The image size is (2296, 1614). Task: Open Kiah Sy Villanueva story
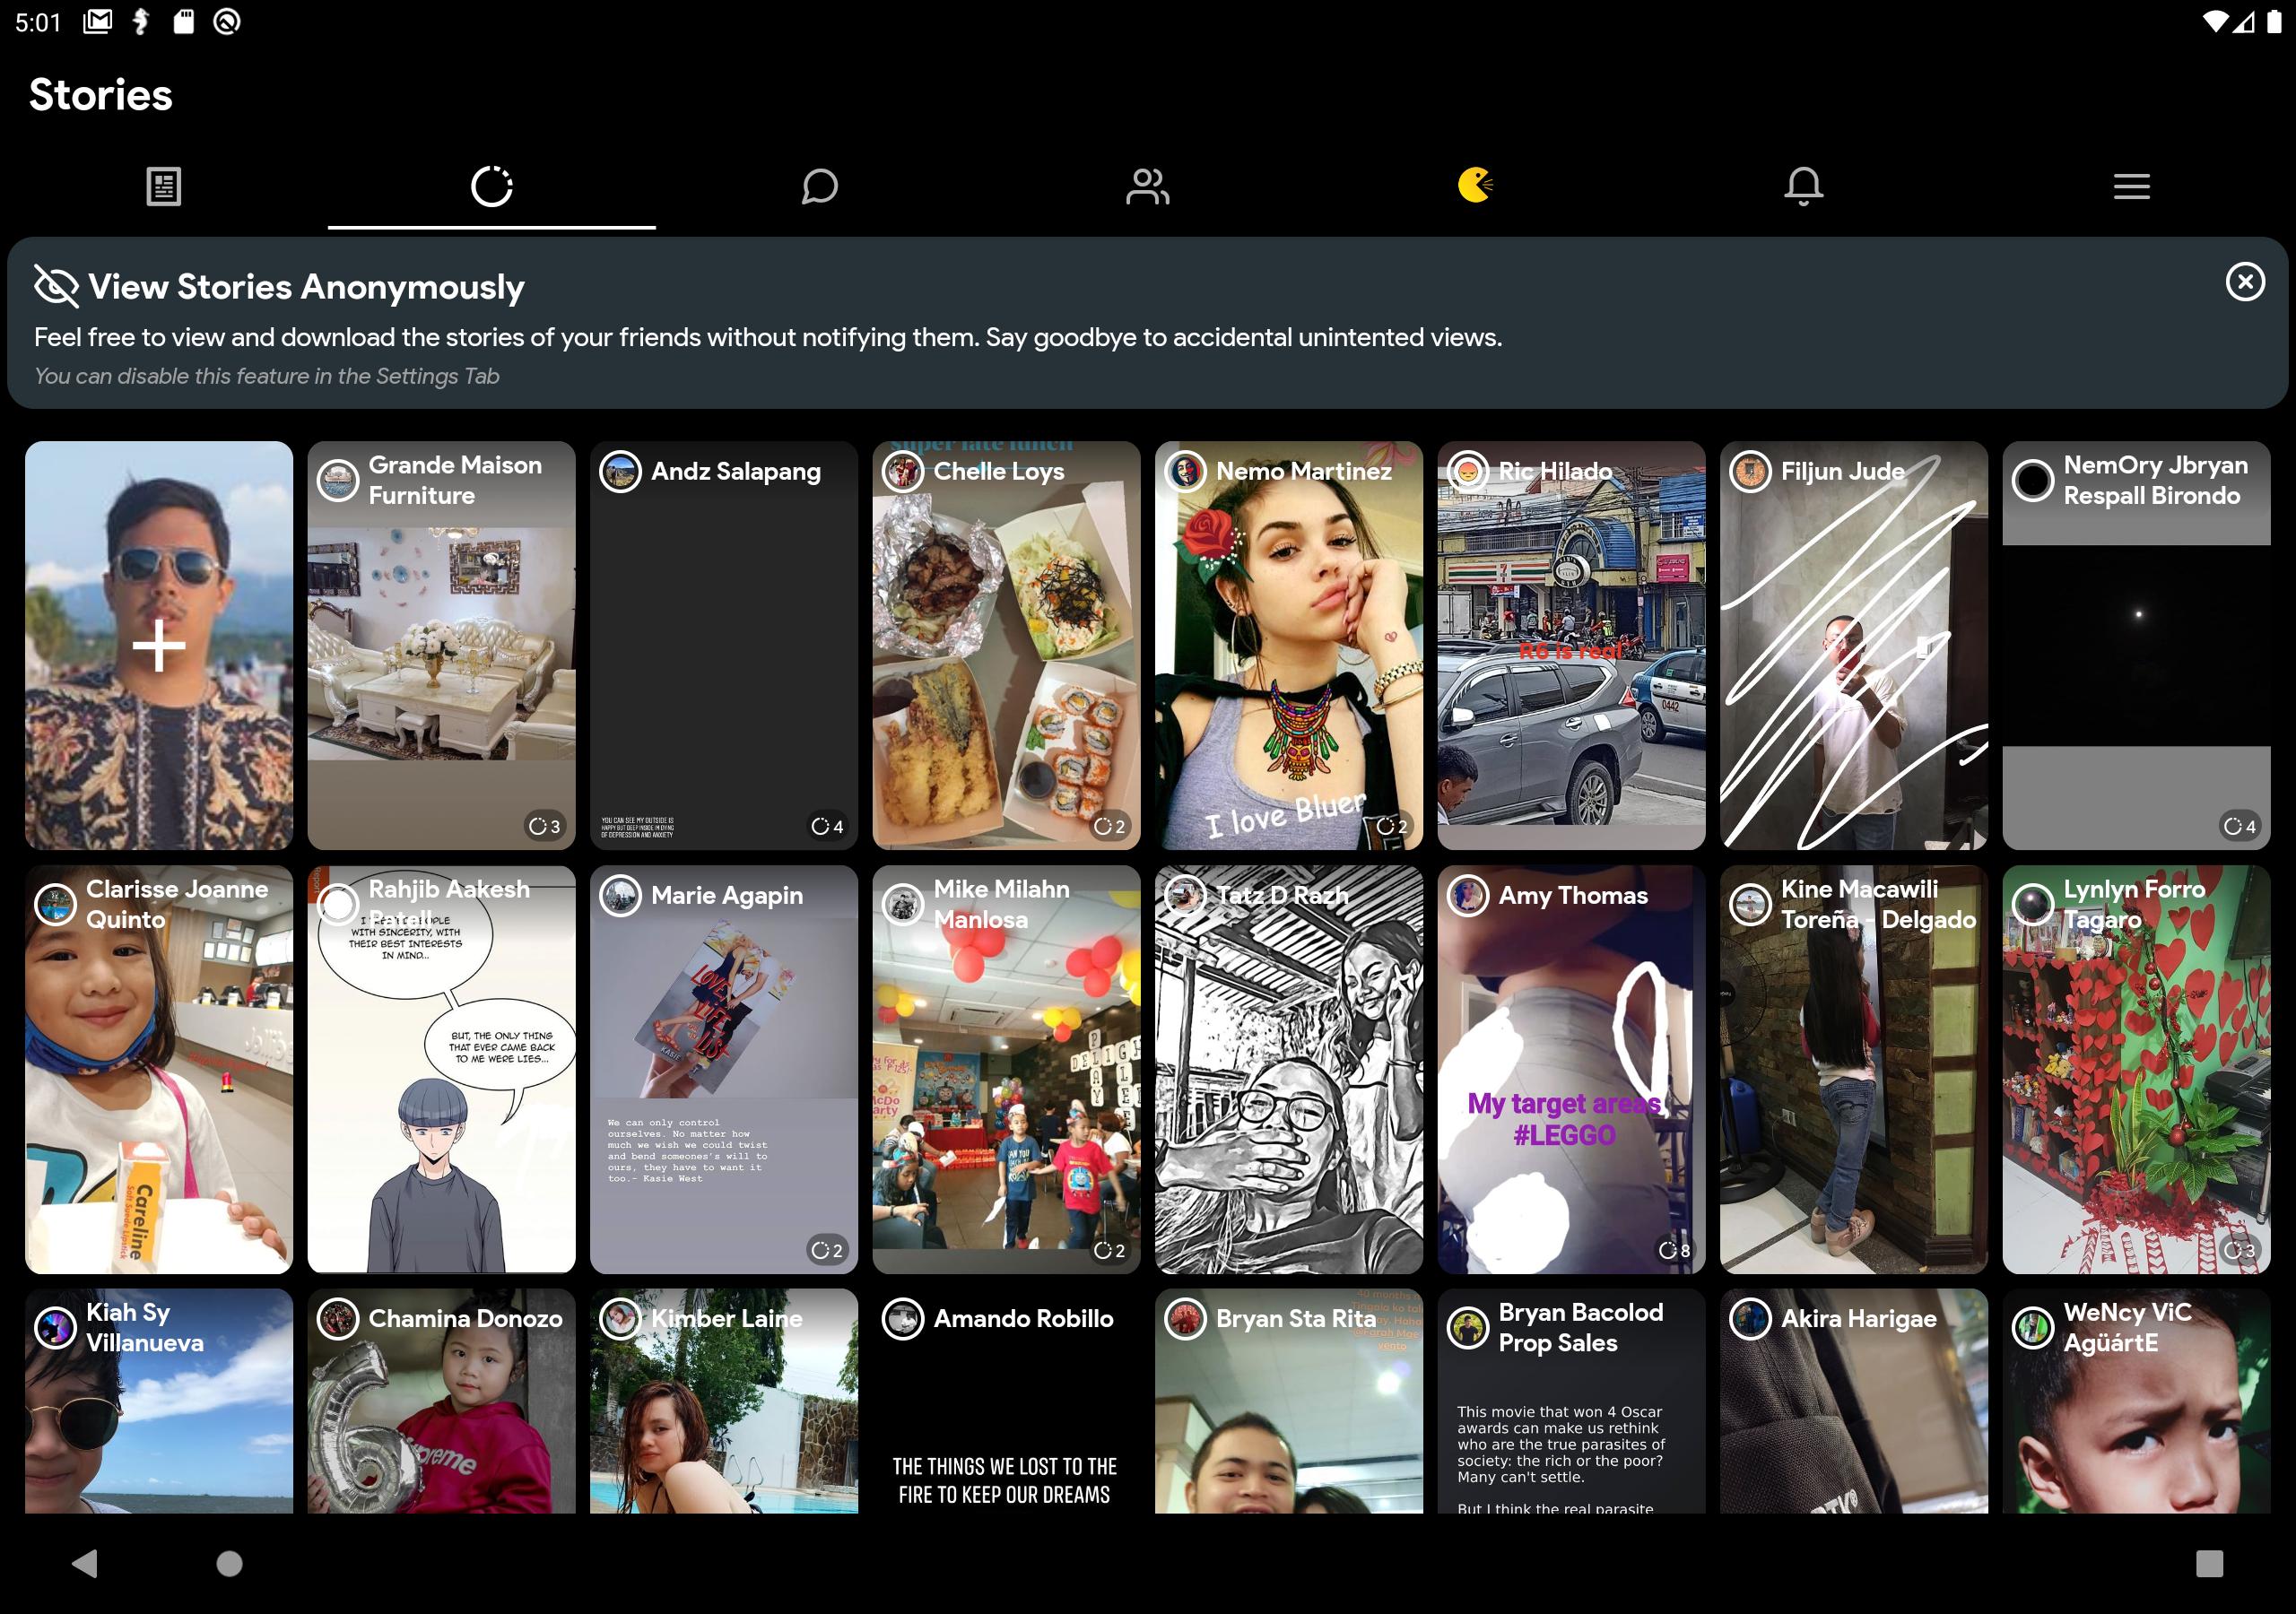click(159, 1400)
